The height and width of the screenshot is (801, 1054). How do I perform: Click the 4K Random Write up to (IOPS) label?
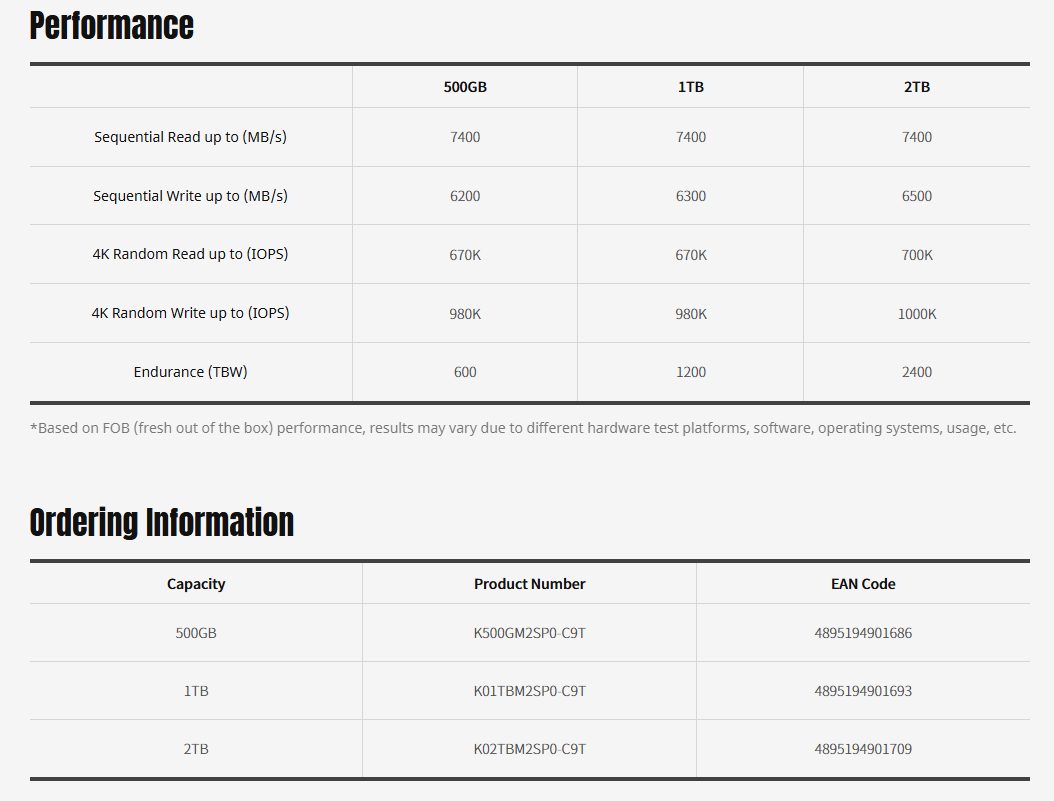(x=190, y=313)
